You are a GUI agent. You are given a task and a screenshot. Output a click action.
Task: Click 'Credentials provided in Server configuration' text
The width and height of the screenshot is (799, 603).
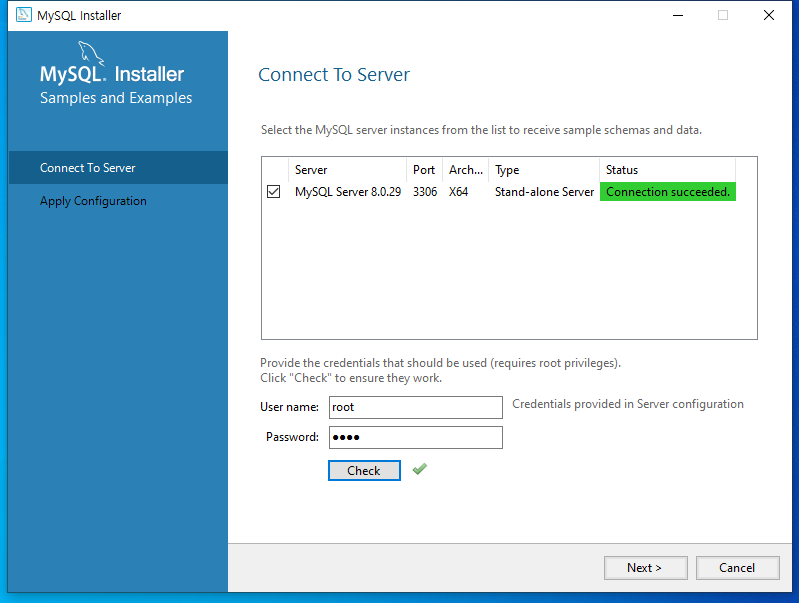coord(628,404)
